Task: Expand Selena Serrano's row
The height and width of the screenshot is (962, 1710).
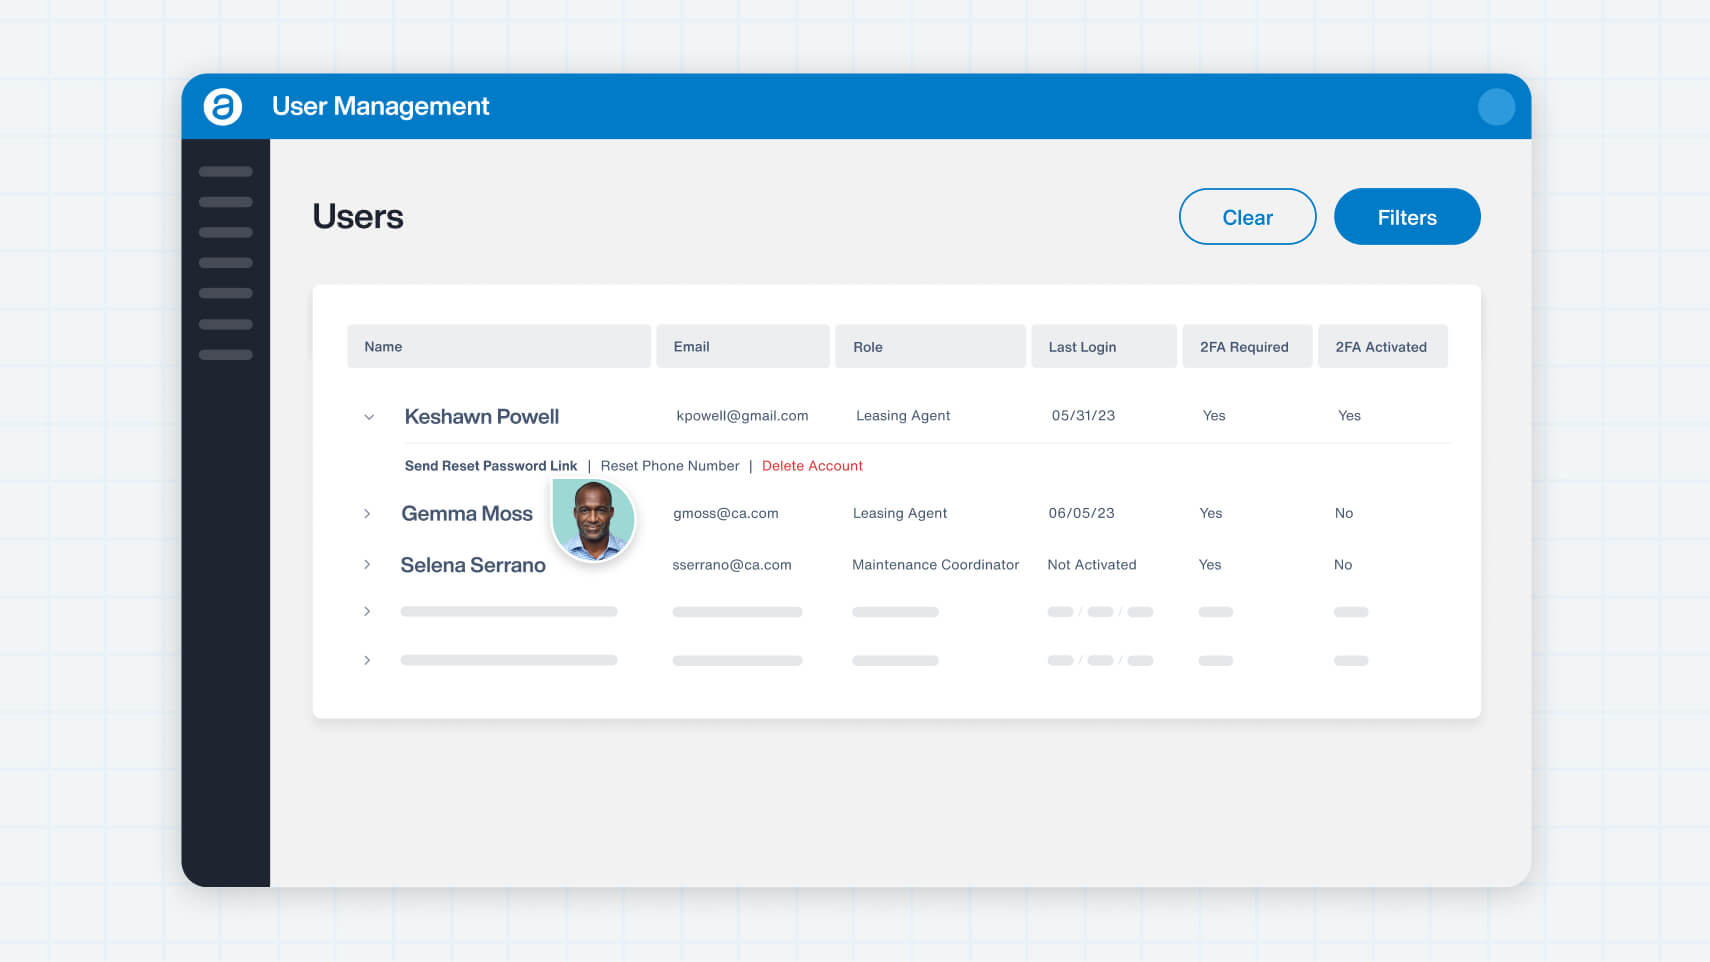Action: (367, 564)
